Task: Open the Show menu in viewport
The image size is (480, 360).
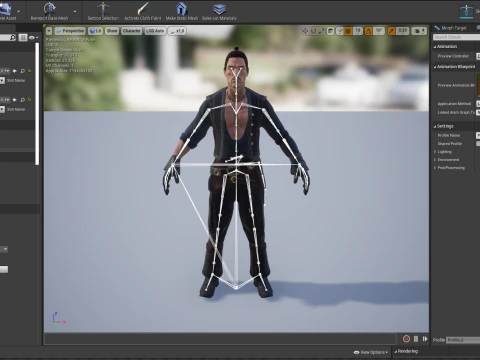Action: pyautogui.click(x=112, y=31)
